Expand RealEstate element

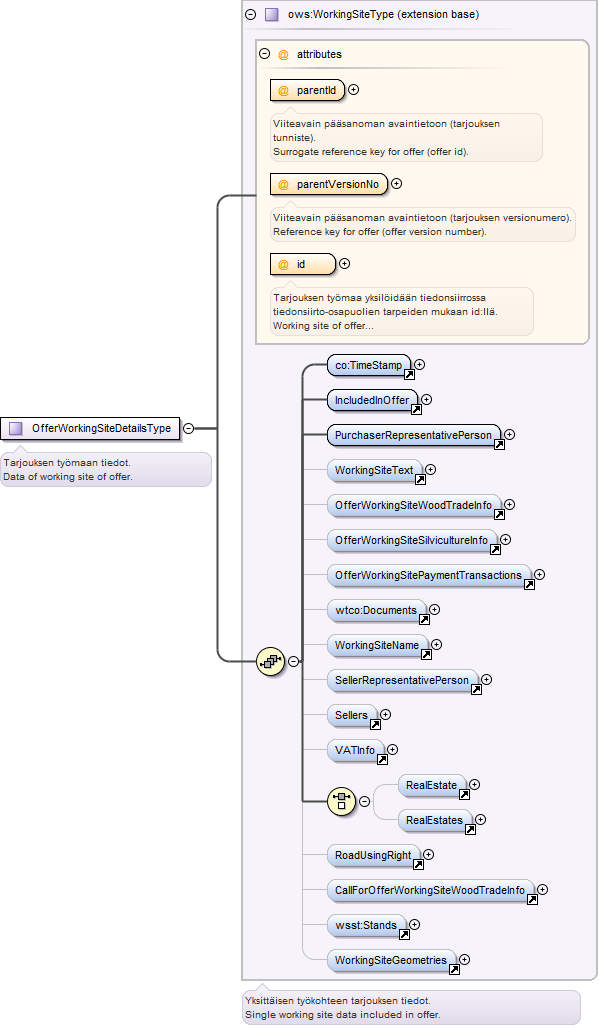click(474, 785)
